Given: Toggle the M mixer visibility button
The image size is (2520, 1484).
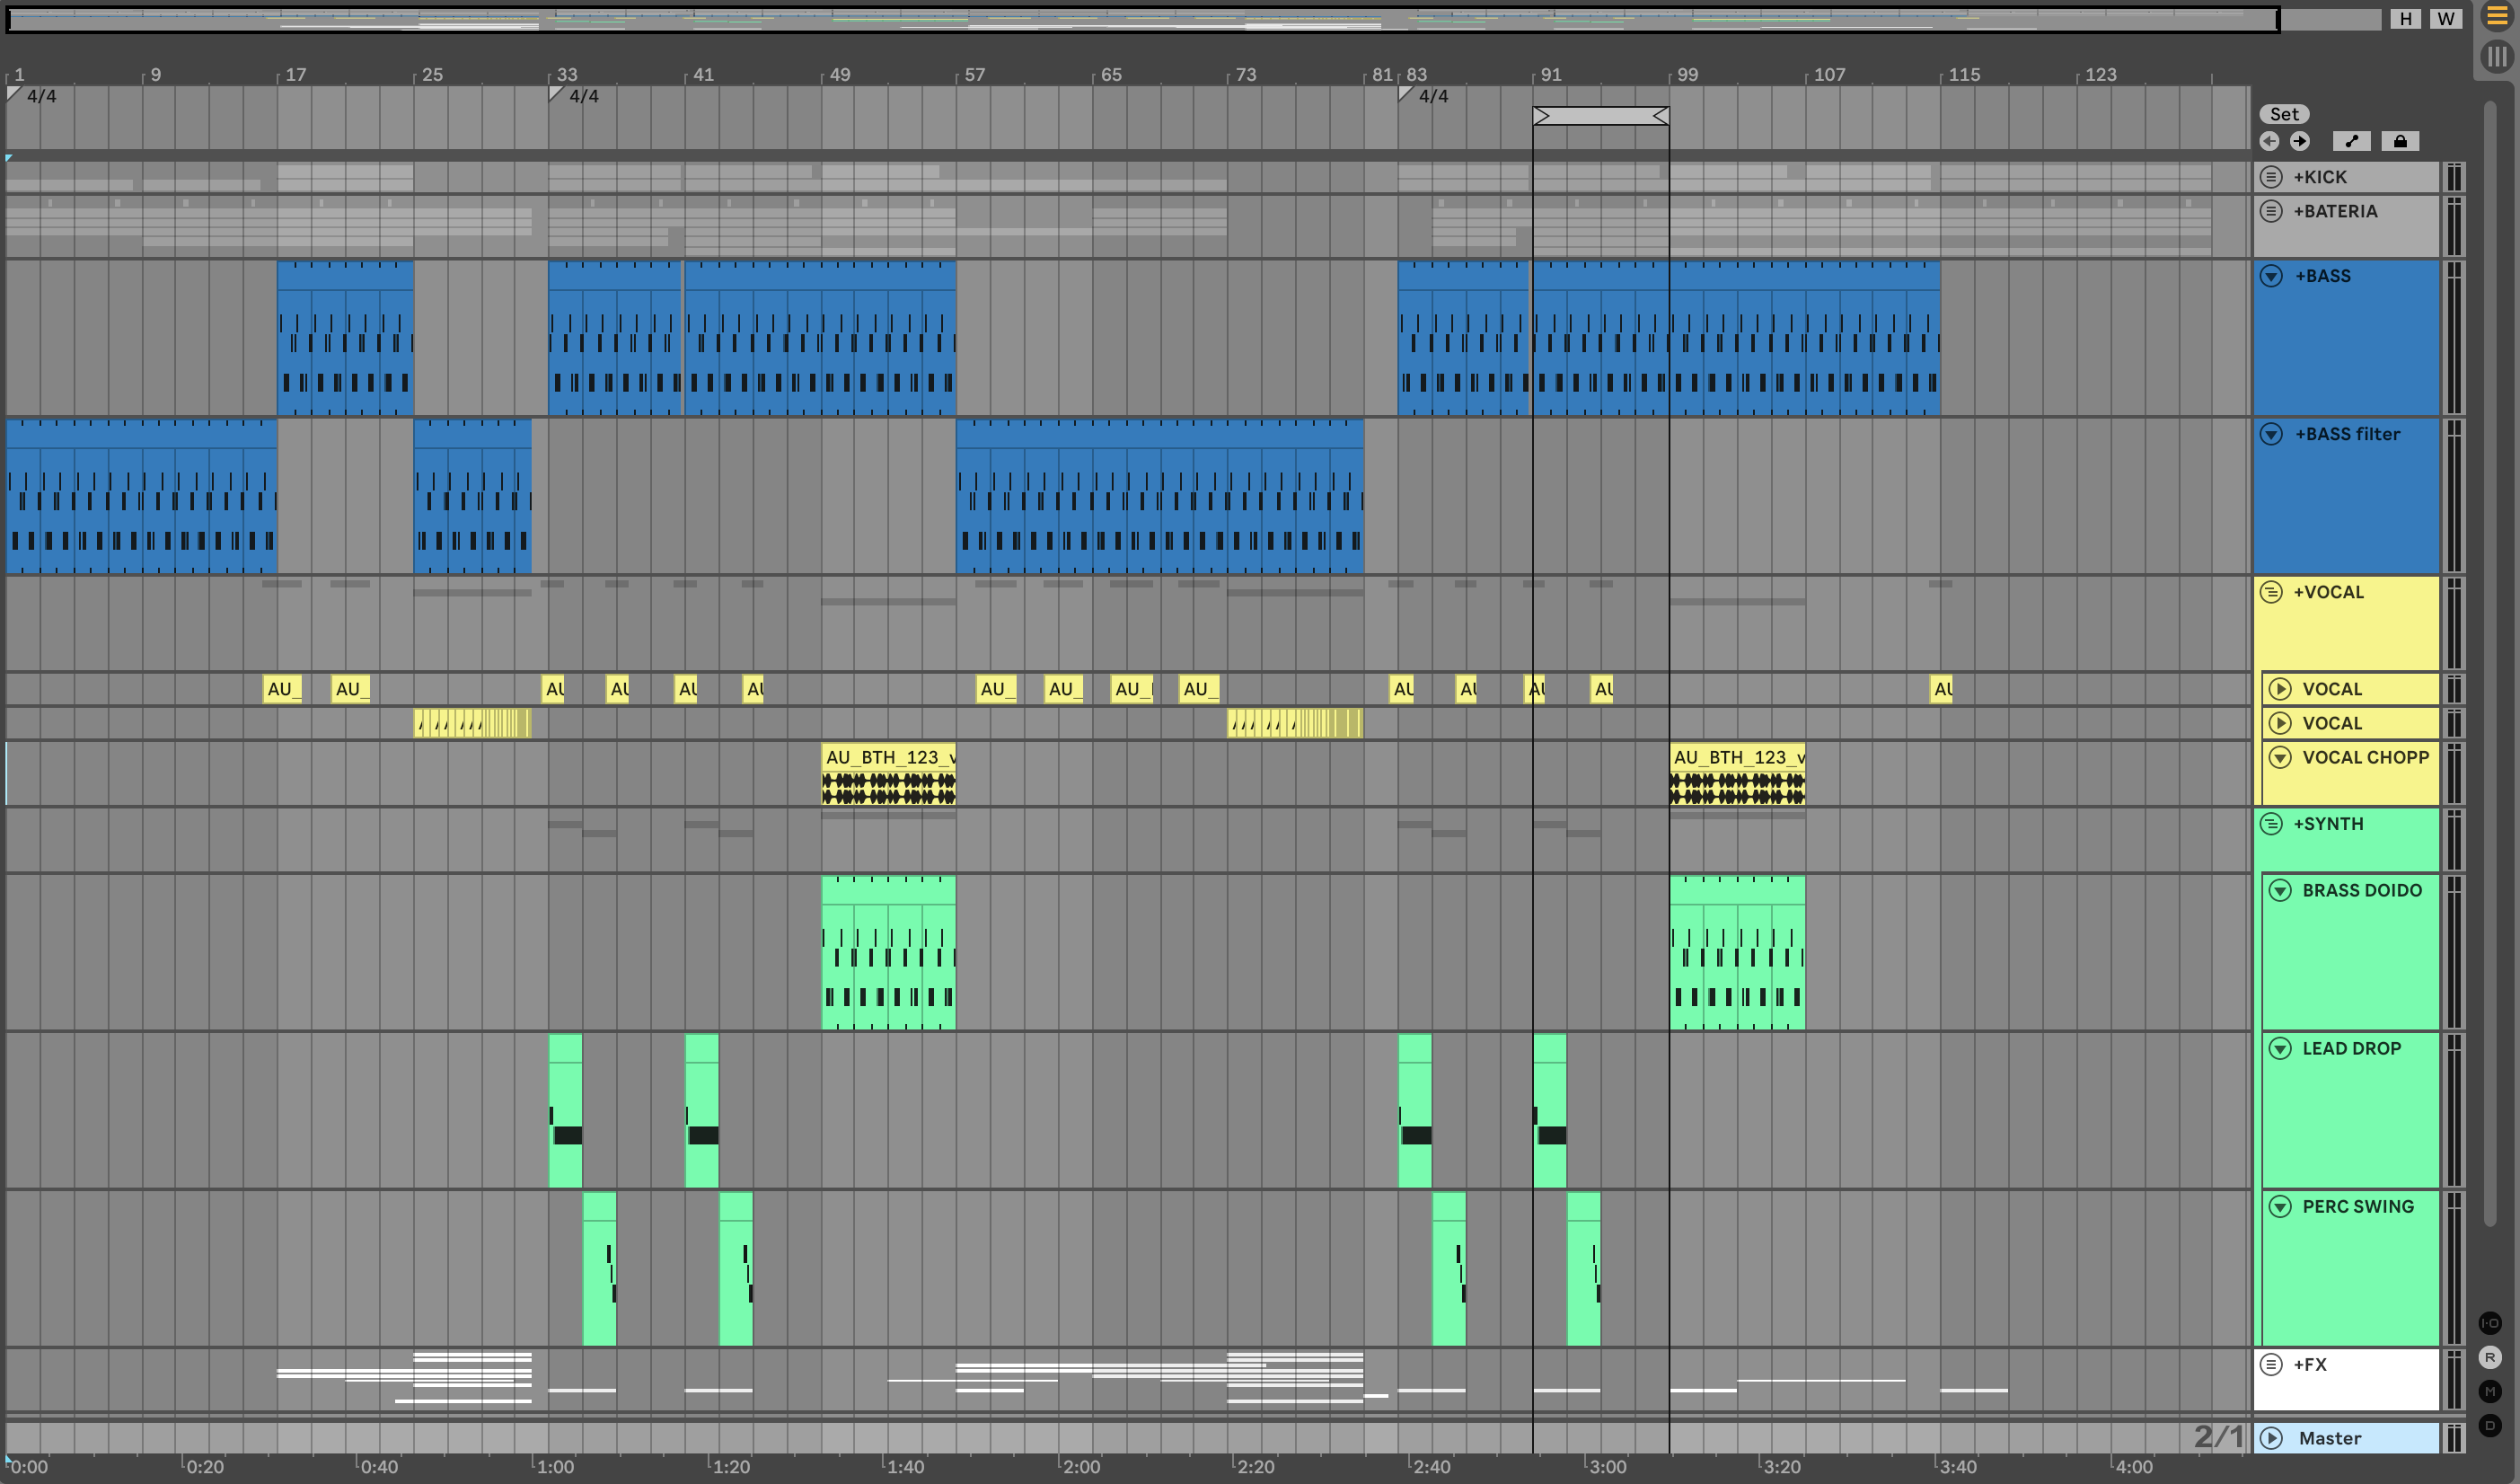Looking at the screenshot, I should coord(2490,1391).
